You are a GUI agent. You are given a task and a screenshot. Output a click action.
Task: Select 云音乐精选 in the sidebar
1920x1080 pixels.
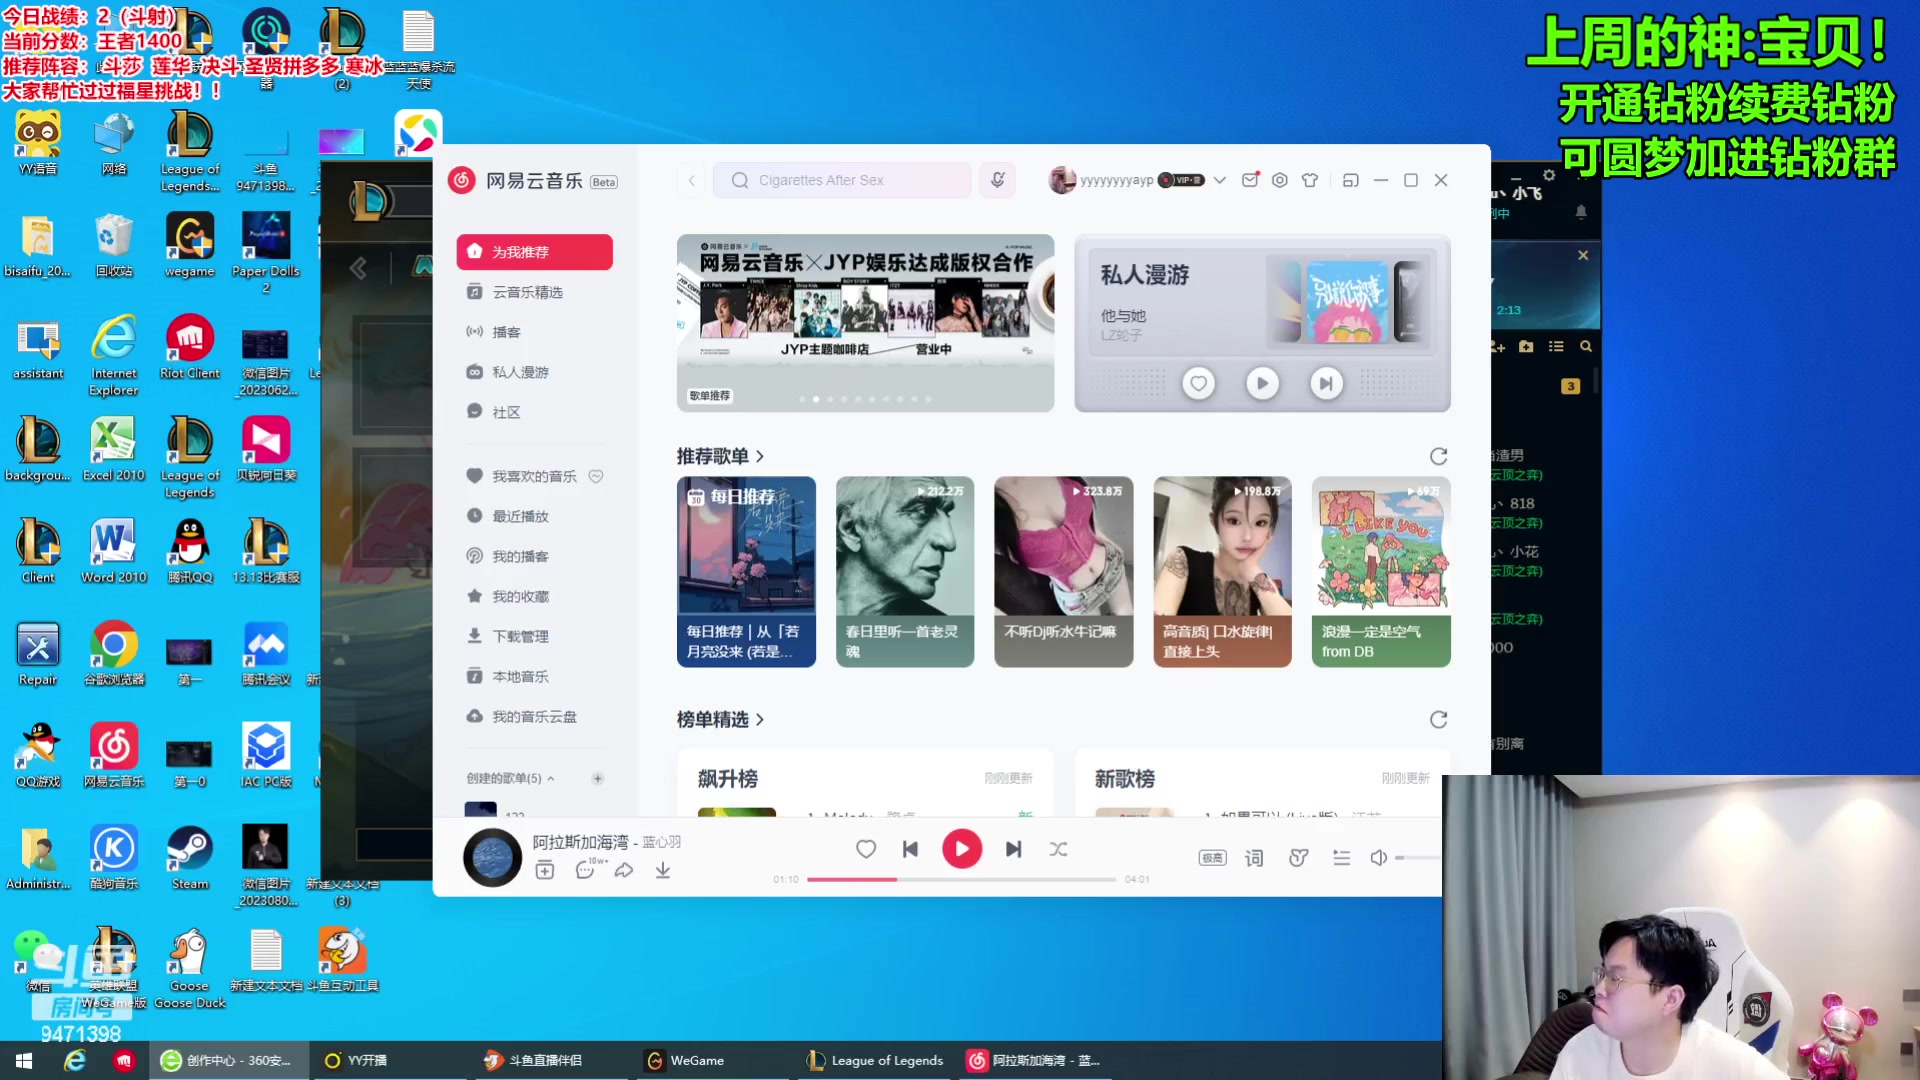(x=521, y=291)
